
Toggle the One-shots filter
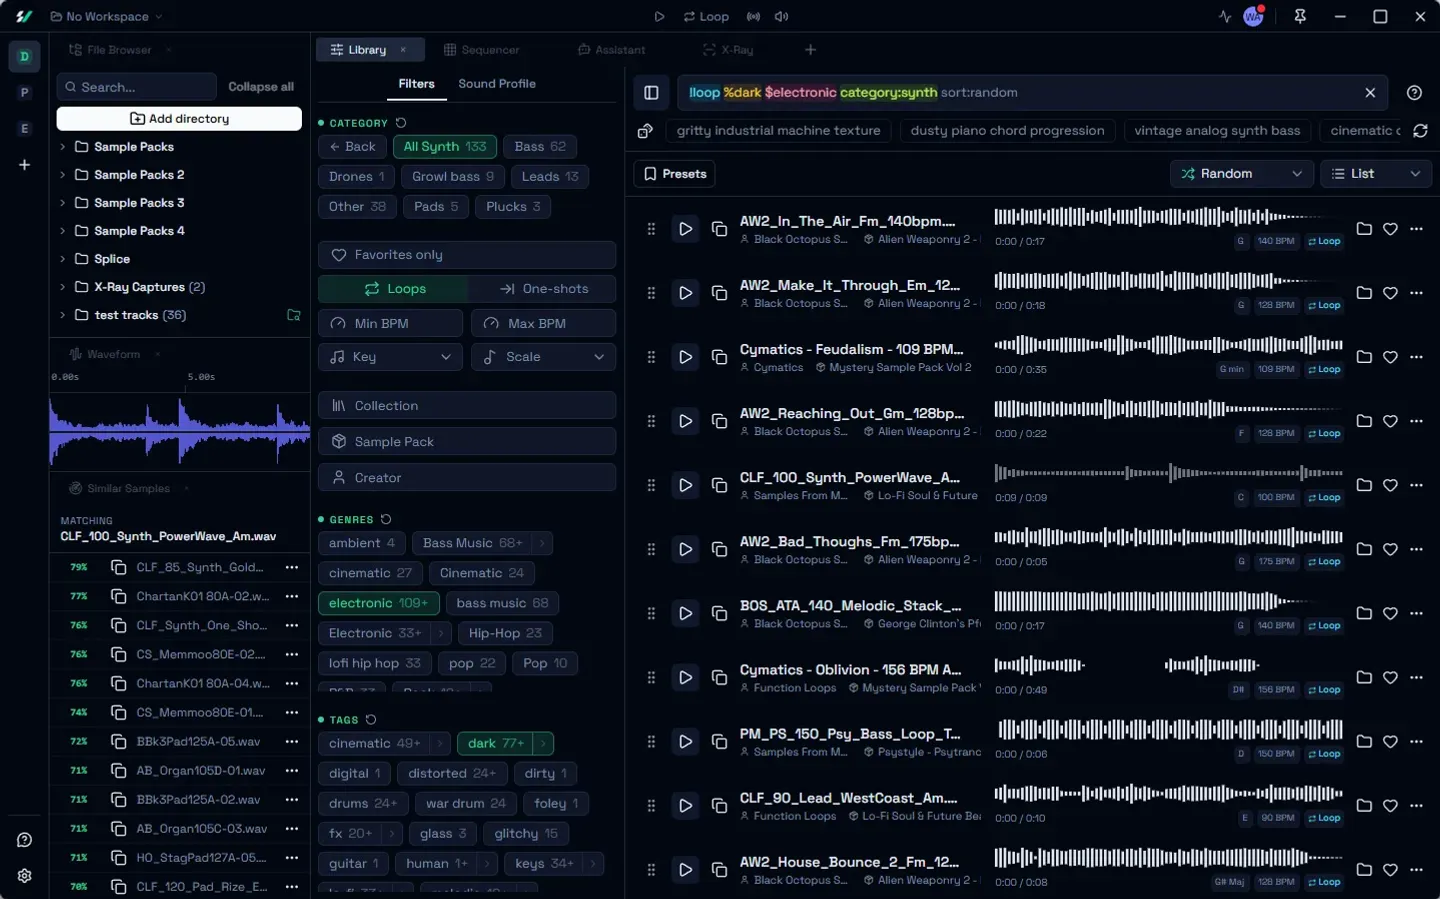pos(542,289)
